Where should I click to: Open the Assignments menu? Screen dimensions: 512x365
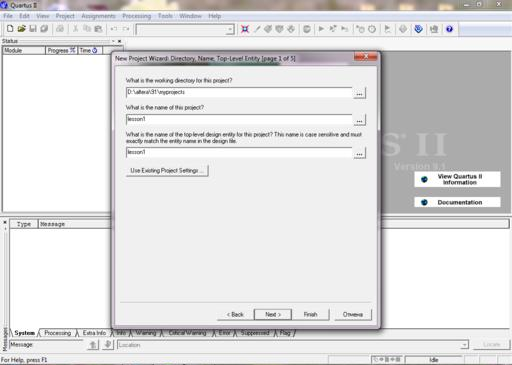click(98, 16)
